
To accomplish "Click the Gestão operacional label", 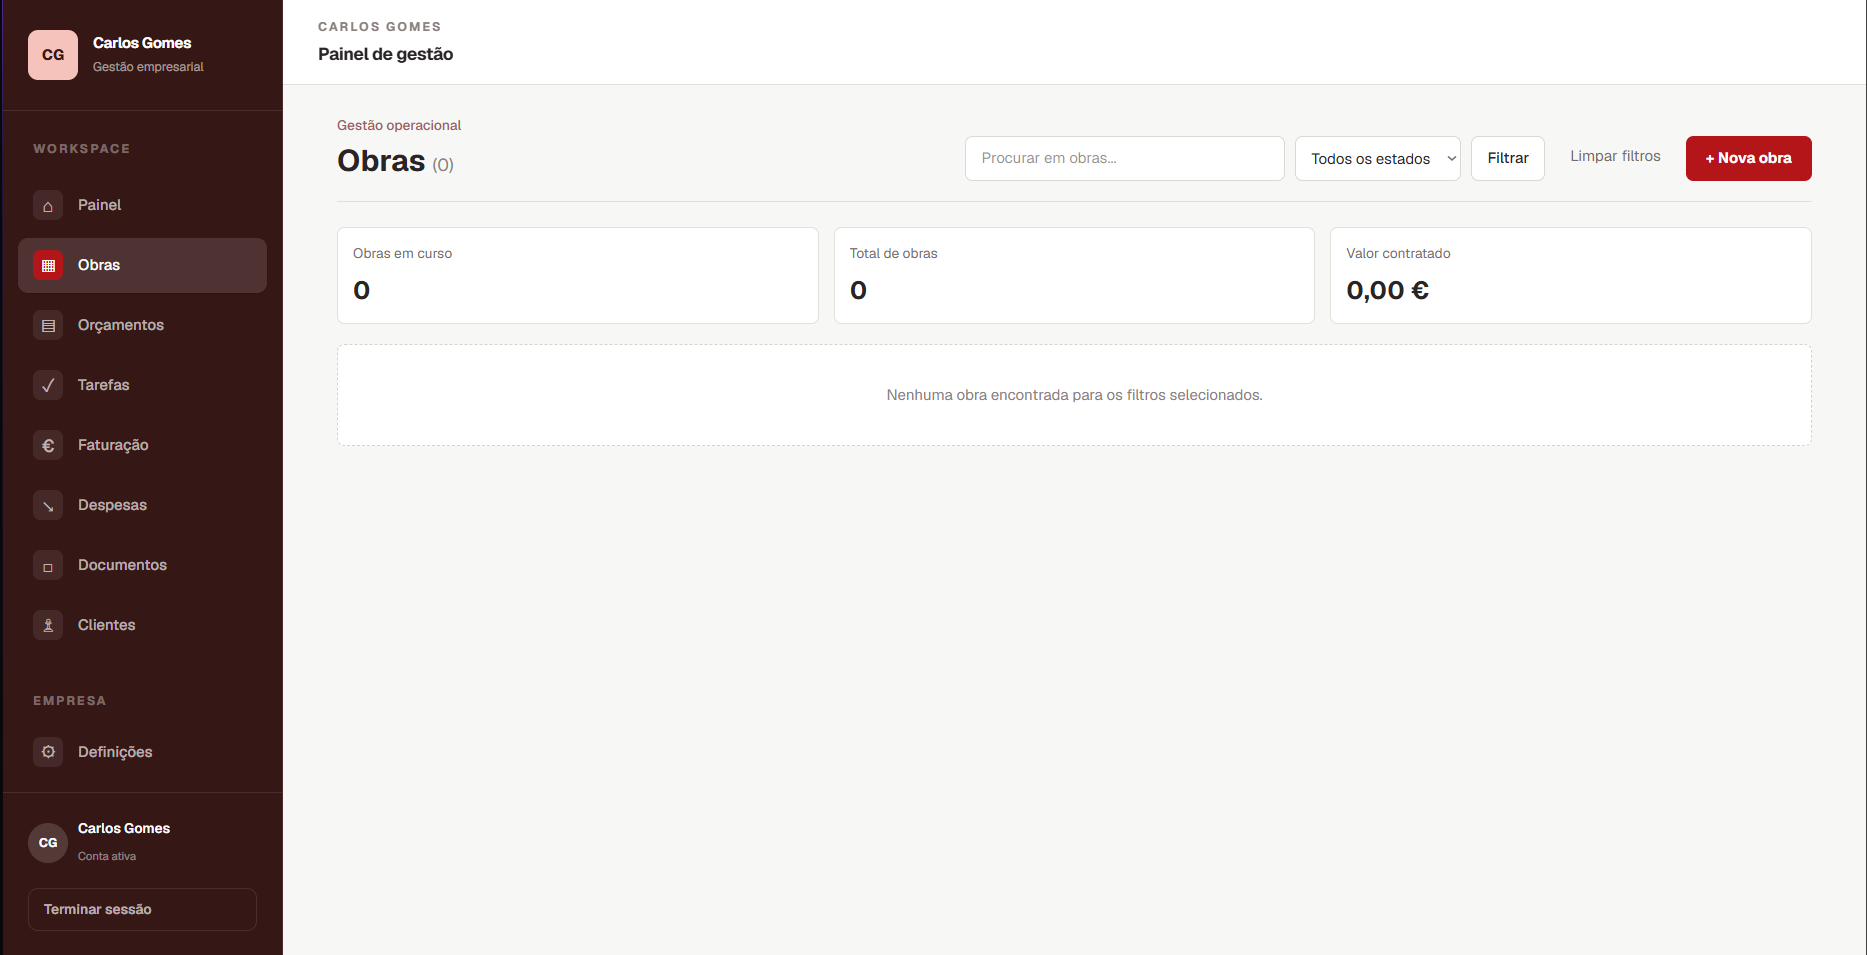I will coord(399,125).
